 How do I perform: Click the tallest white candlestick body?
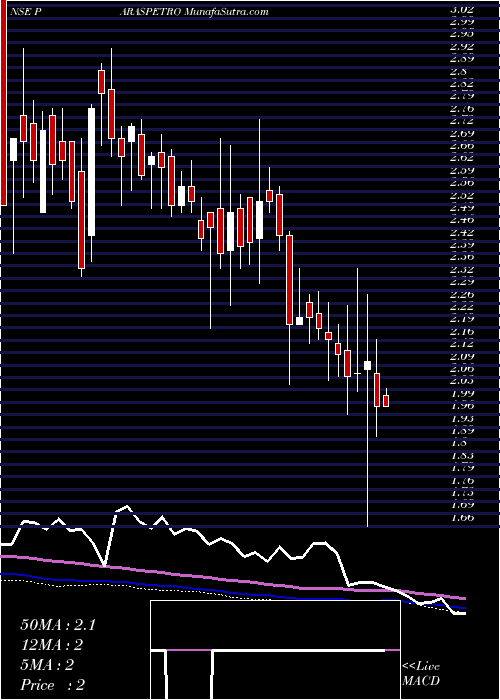tap(92, 172)
